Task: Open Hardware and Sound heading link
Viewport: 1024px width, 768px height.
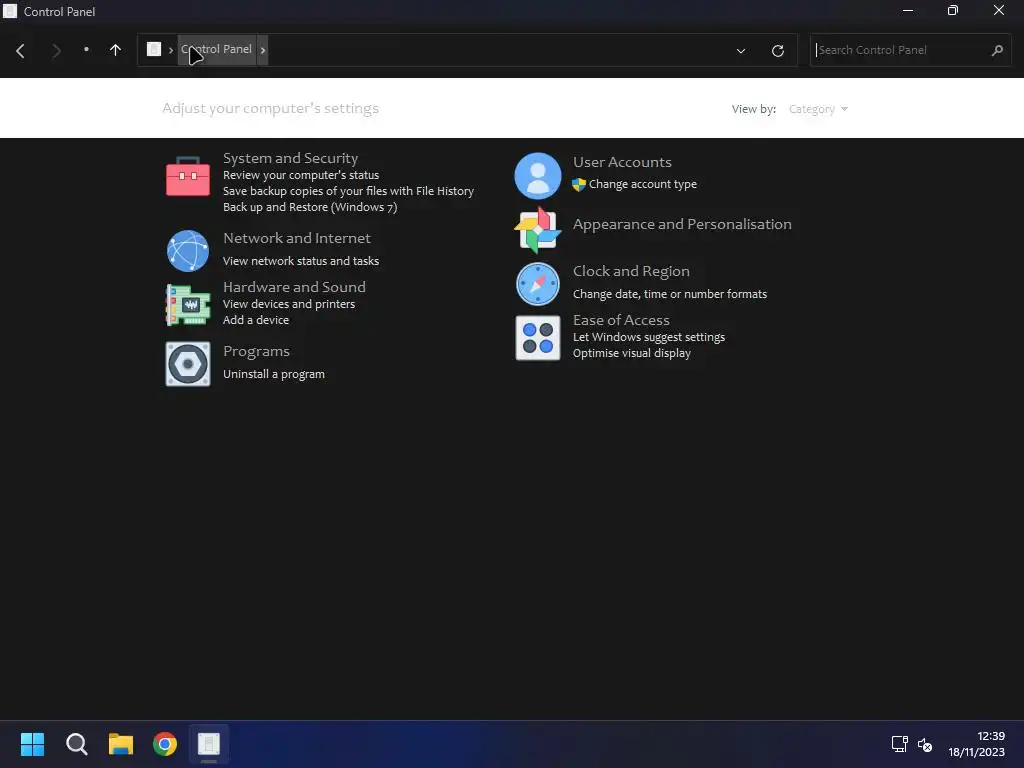Action: 294,287
